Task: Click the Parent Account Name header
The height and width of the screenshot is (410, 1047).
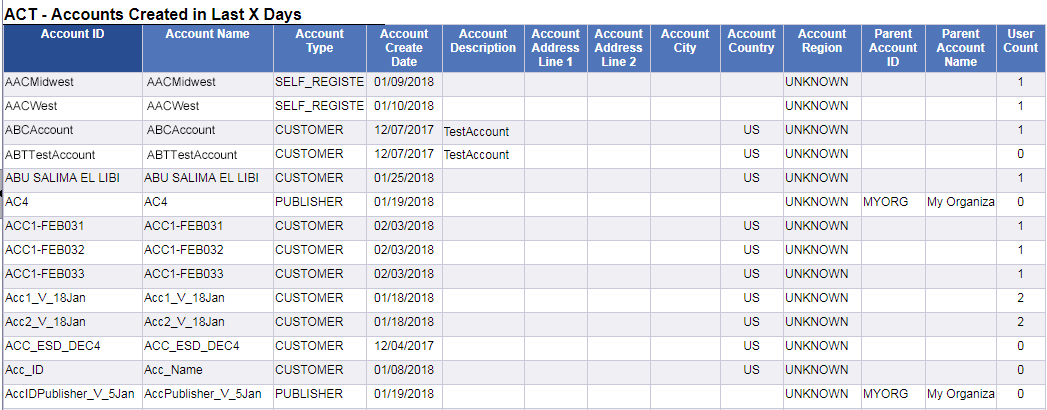Action: [x=961, y=48]
